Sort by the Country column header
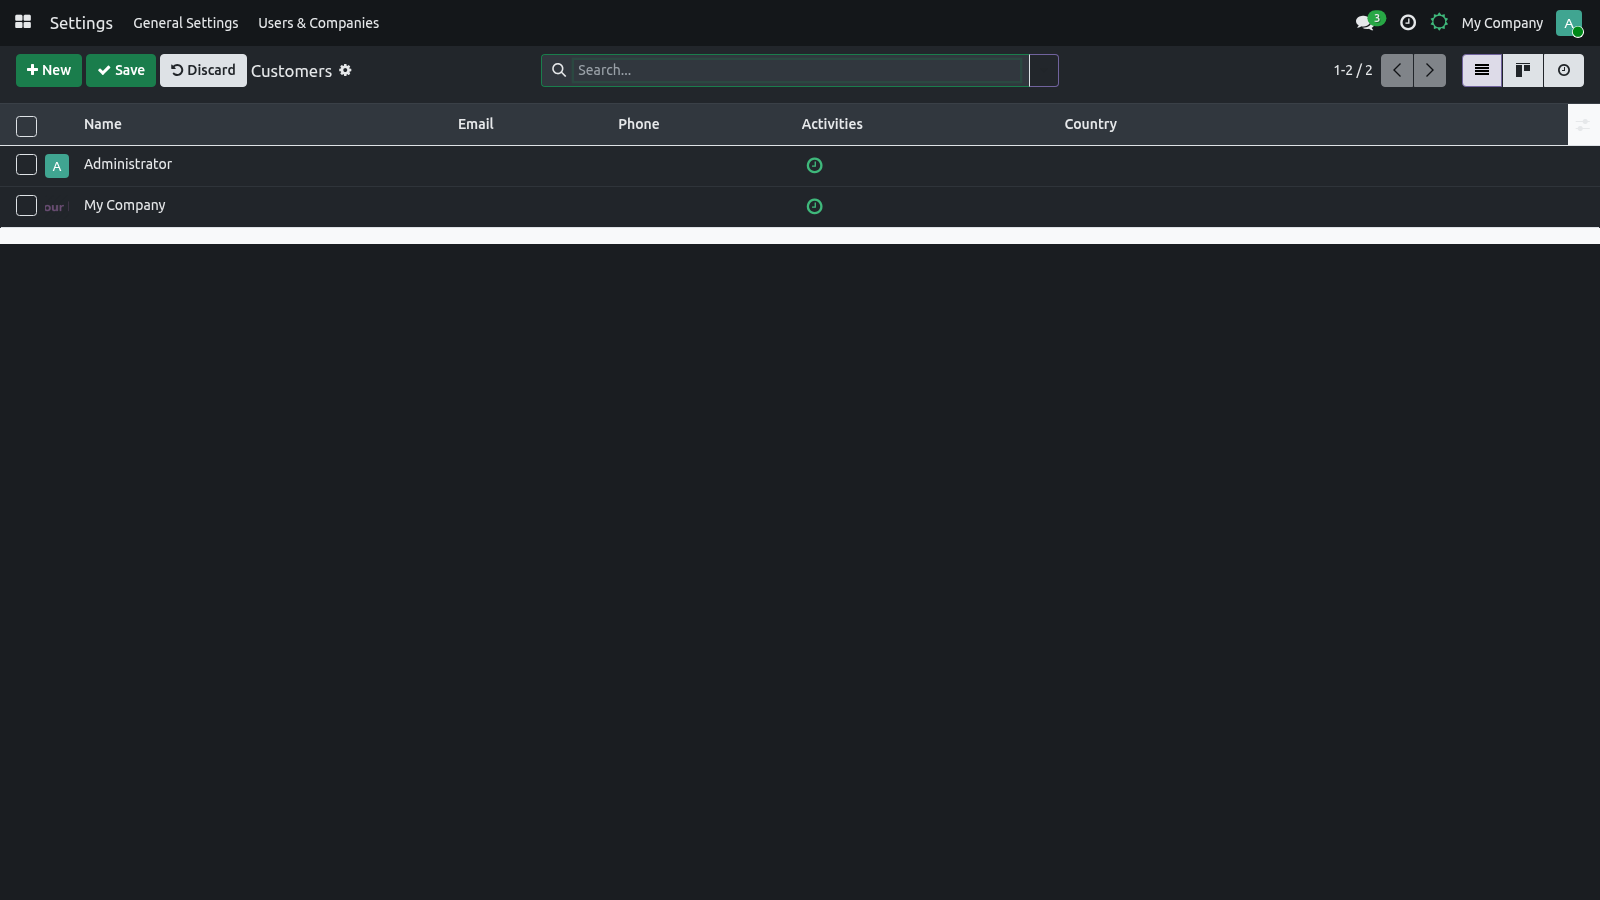This screenshot has height=900, width=1600. [x=1090, y=124]
